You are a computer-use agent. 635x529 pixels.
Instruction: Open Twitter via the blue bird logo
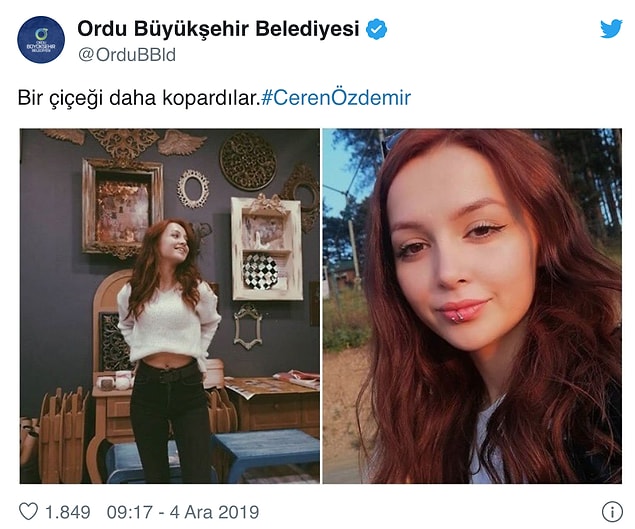[611, 29]
